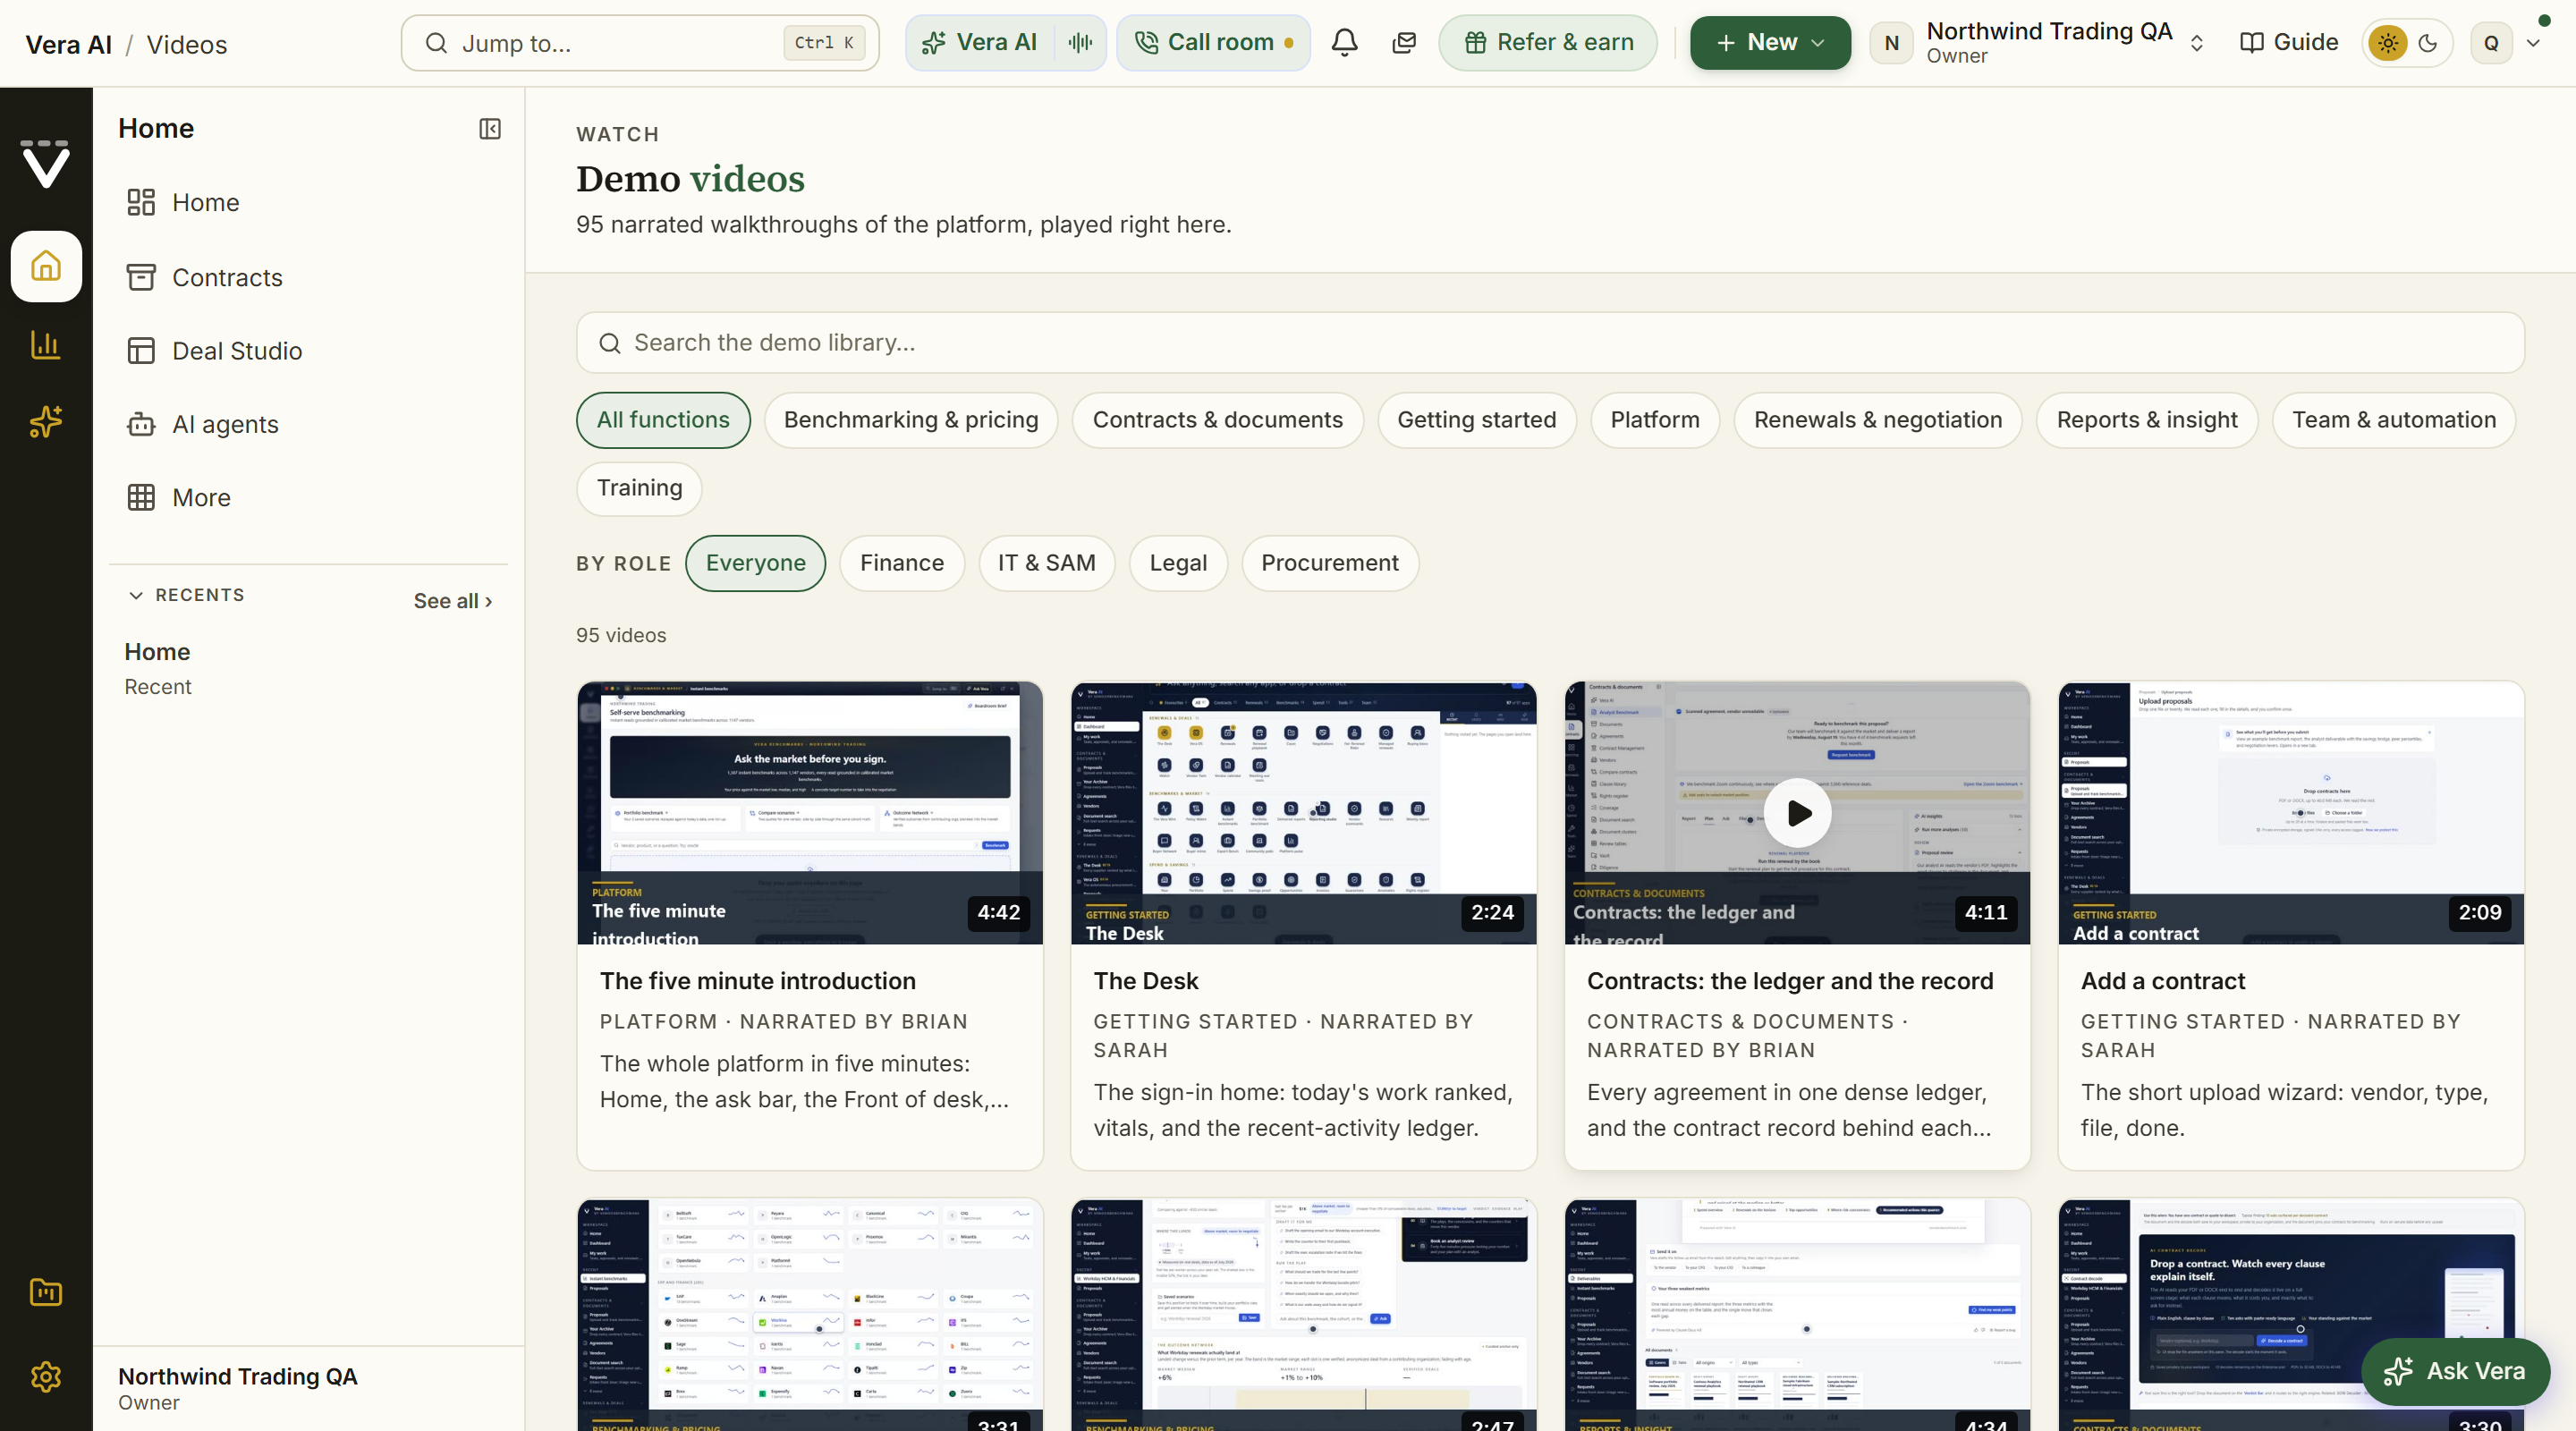
Task: Click the N workspace avatar
Action: (1891, 43)
